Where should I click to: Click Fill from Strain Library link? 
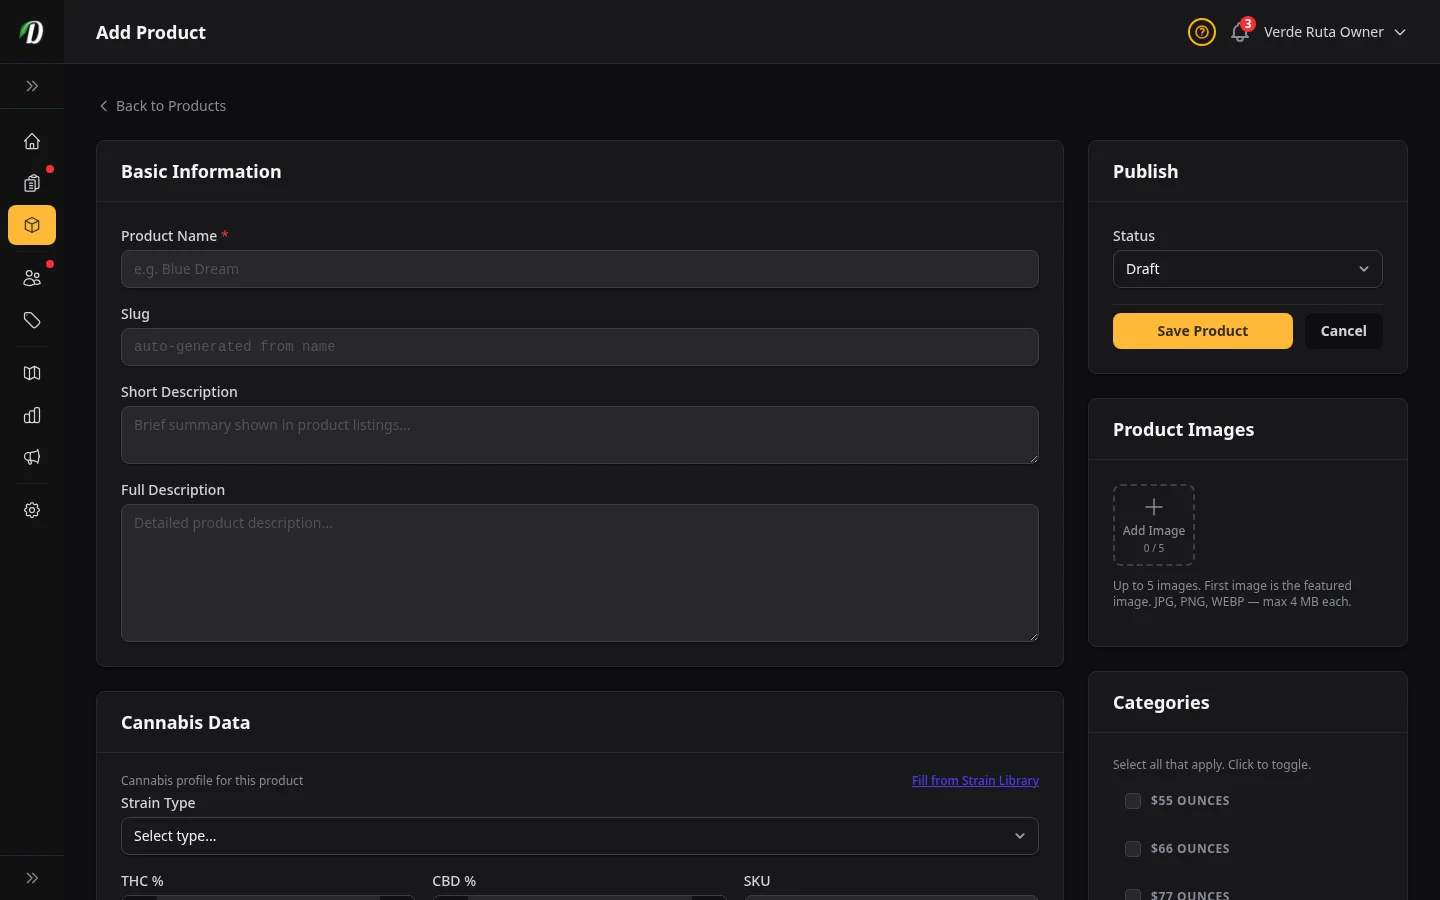coord(975,781)
